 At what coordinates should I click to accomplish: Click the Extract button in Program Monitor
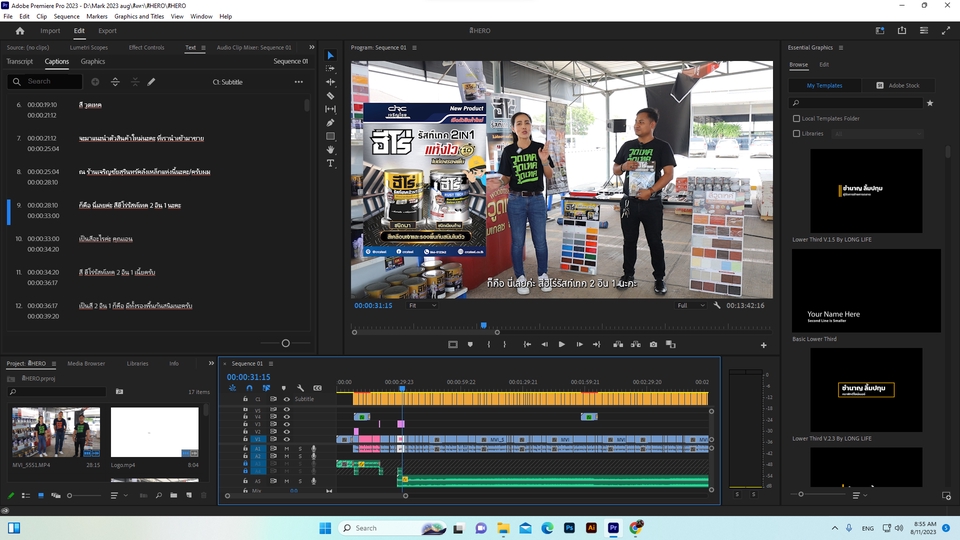(x=636, y=345)
